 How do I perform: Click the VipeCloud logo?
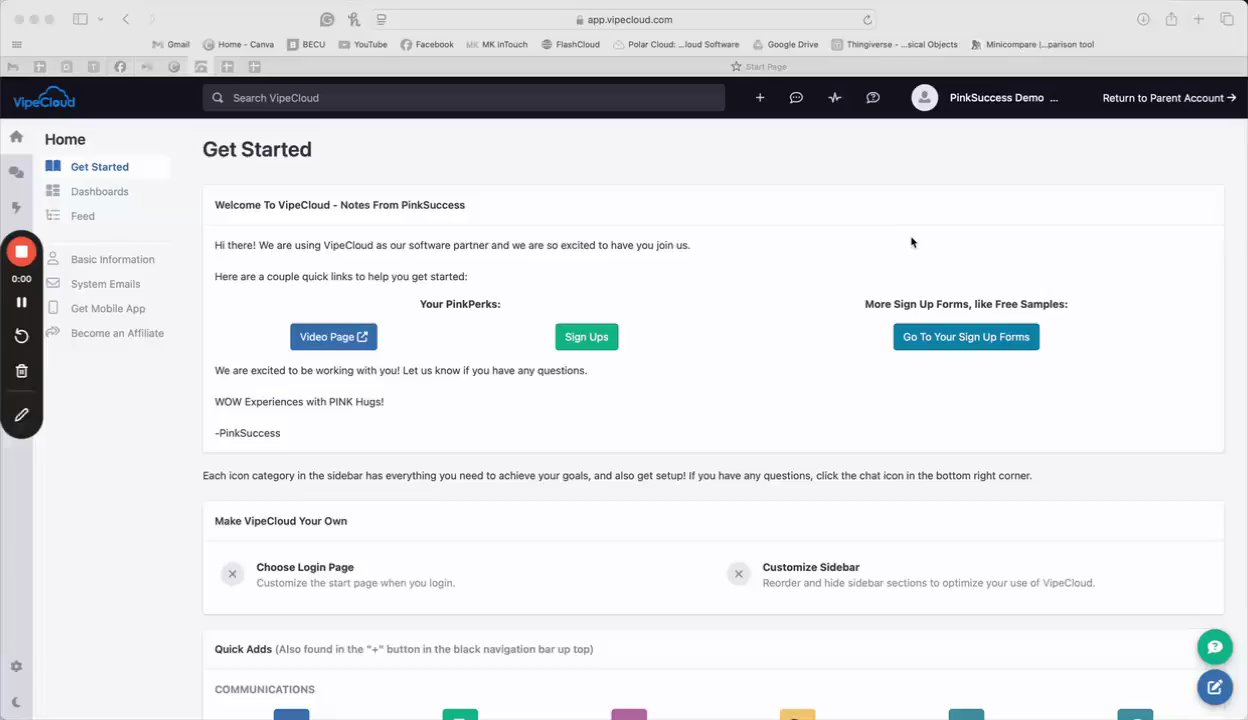[44, 99]
